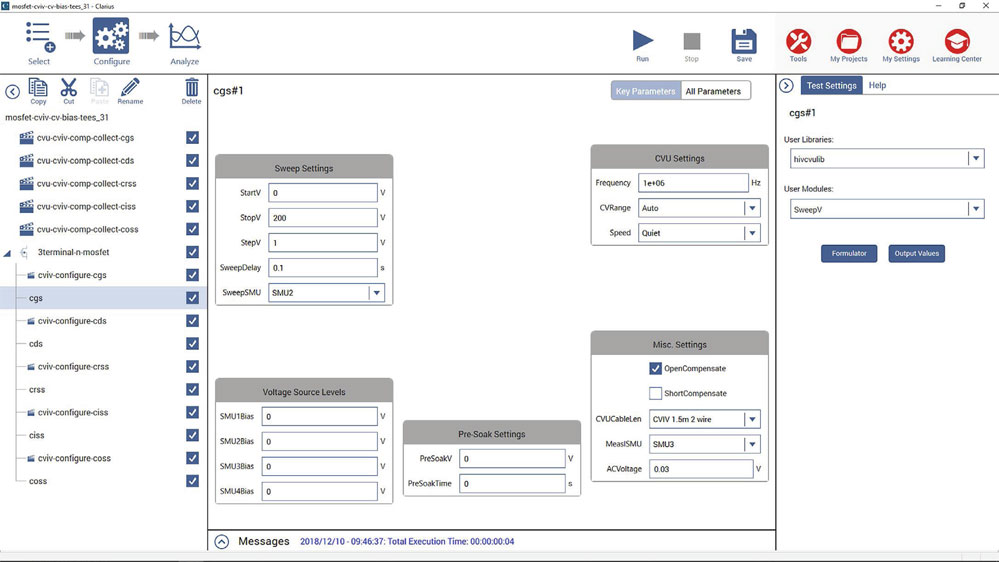
Task: Click the Cut scissors icon
Action: [68, 88]
